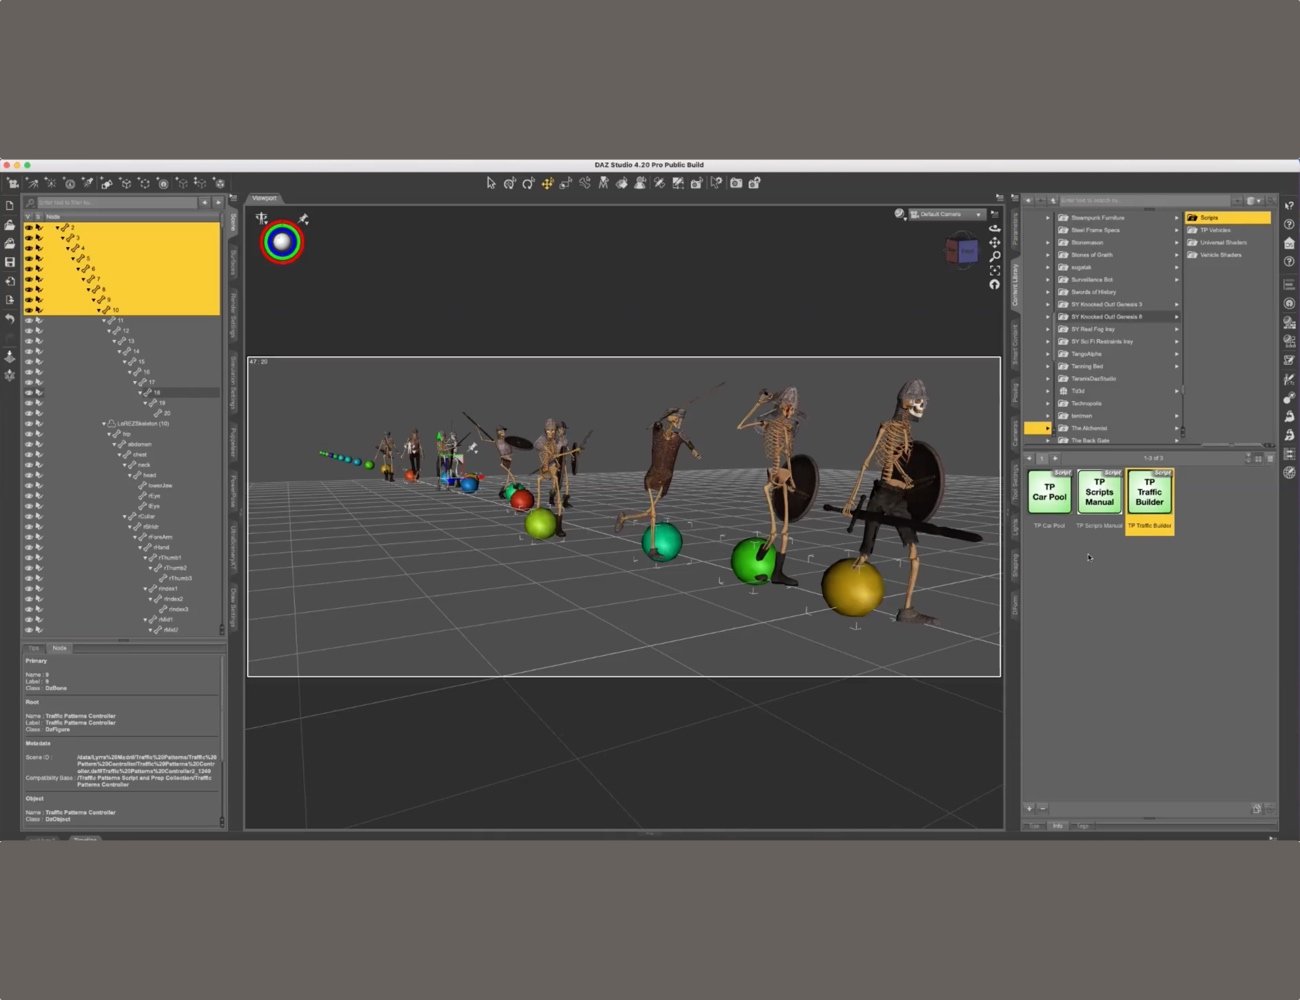Click the scene filter text field
The height and width of the screenshot is (1000, 1300).
[x=116, y=202]
